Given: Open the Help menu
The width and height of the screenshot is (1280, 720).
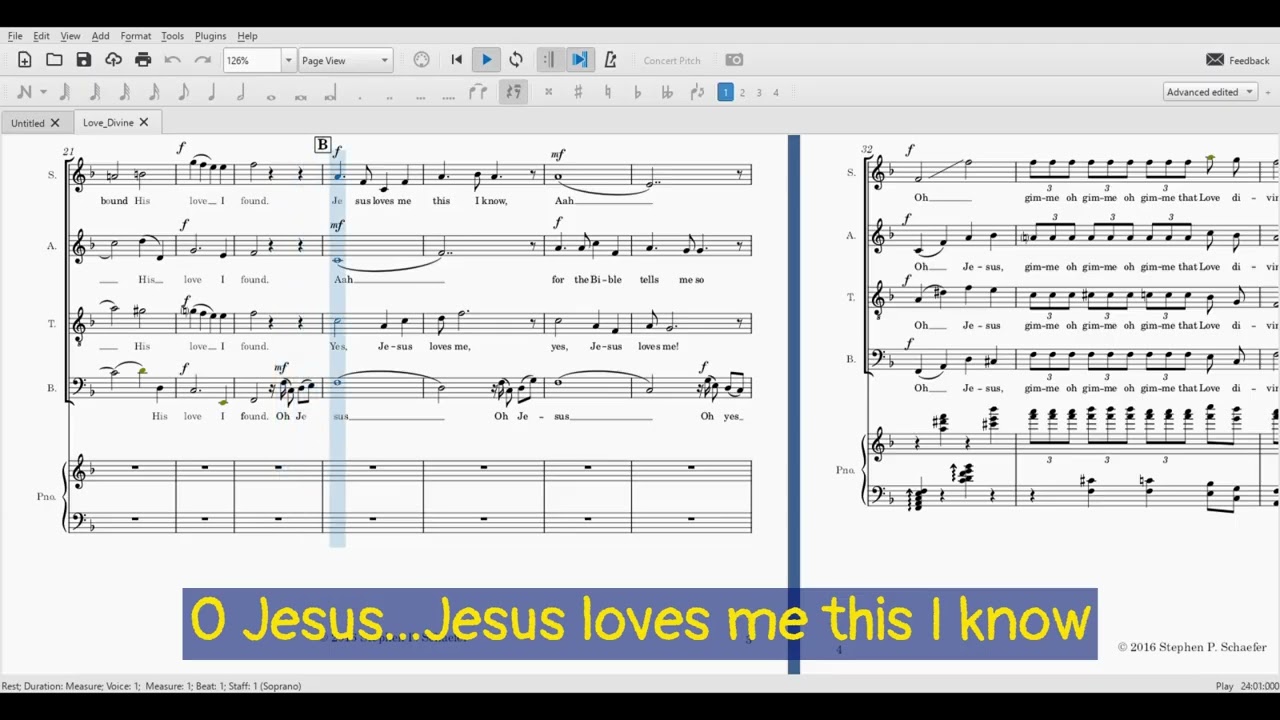Looking at the screenshot, I should tap(247, 36).
